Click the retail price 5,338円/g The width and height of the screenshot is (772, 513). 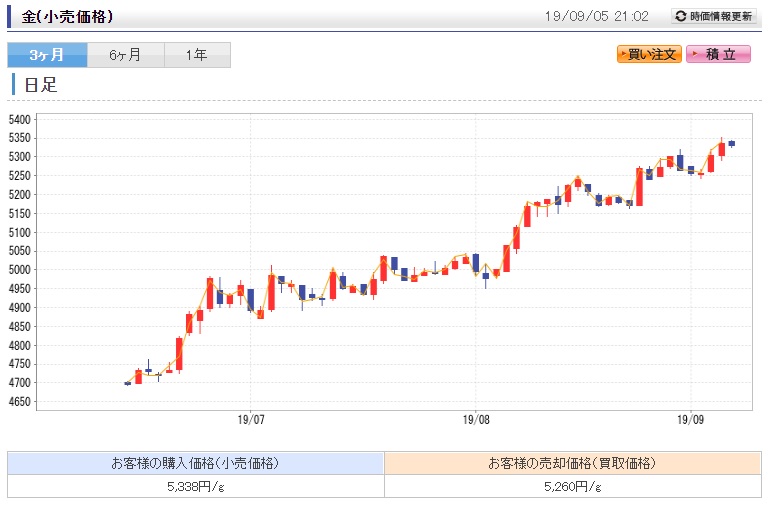coord(195,487)
